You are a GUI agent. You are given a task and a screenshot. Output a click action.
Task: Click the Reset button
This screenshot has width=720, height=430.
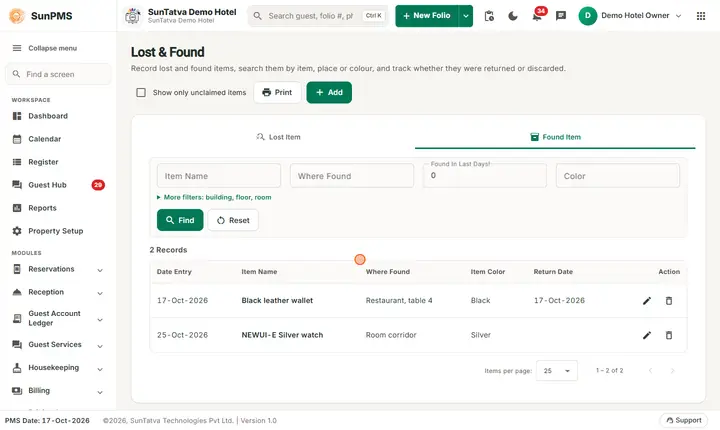233,221
